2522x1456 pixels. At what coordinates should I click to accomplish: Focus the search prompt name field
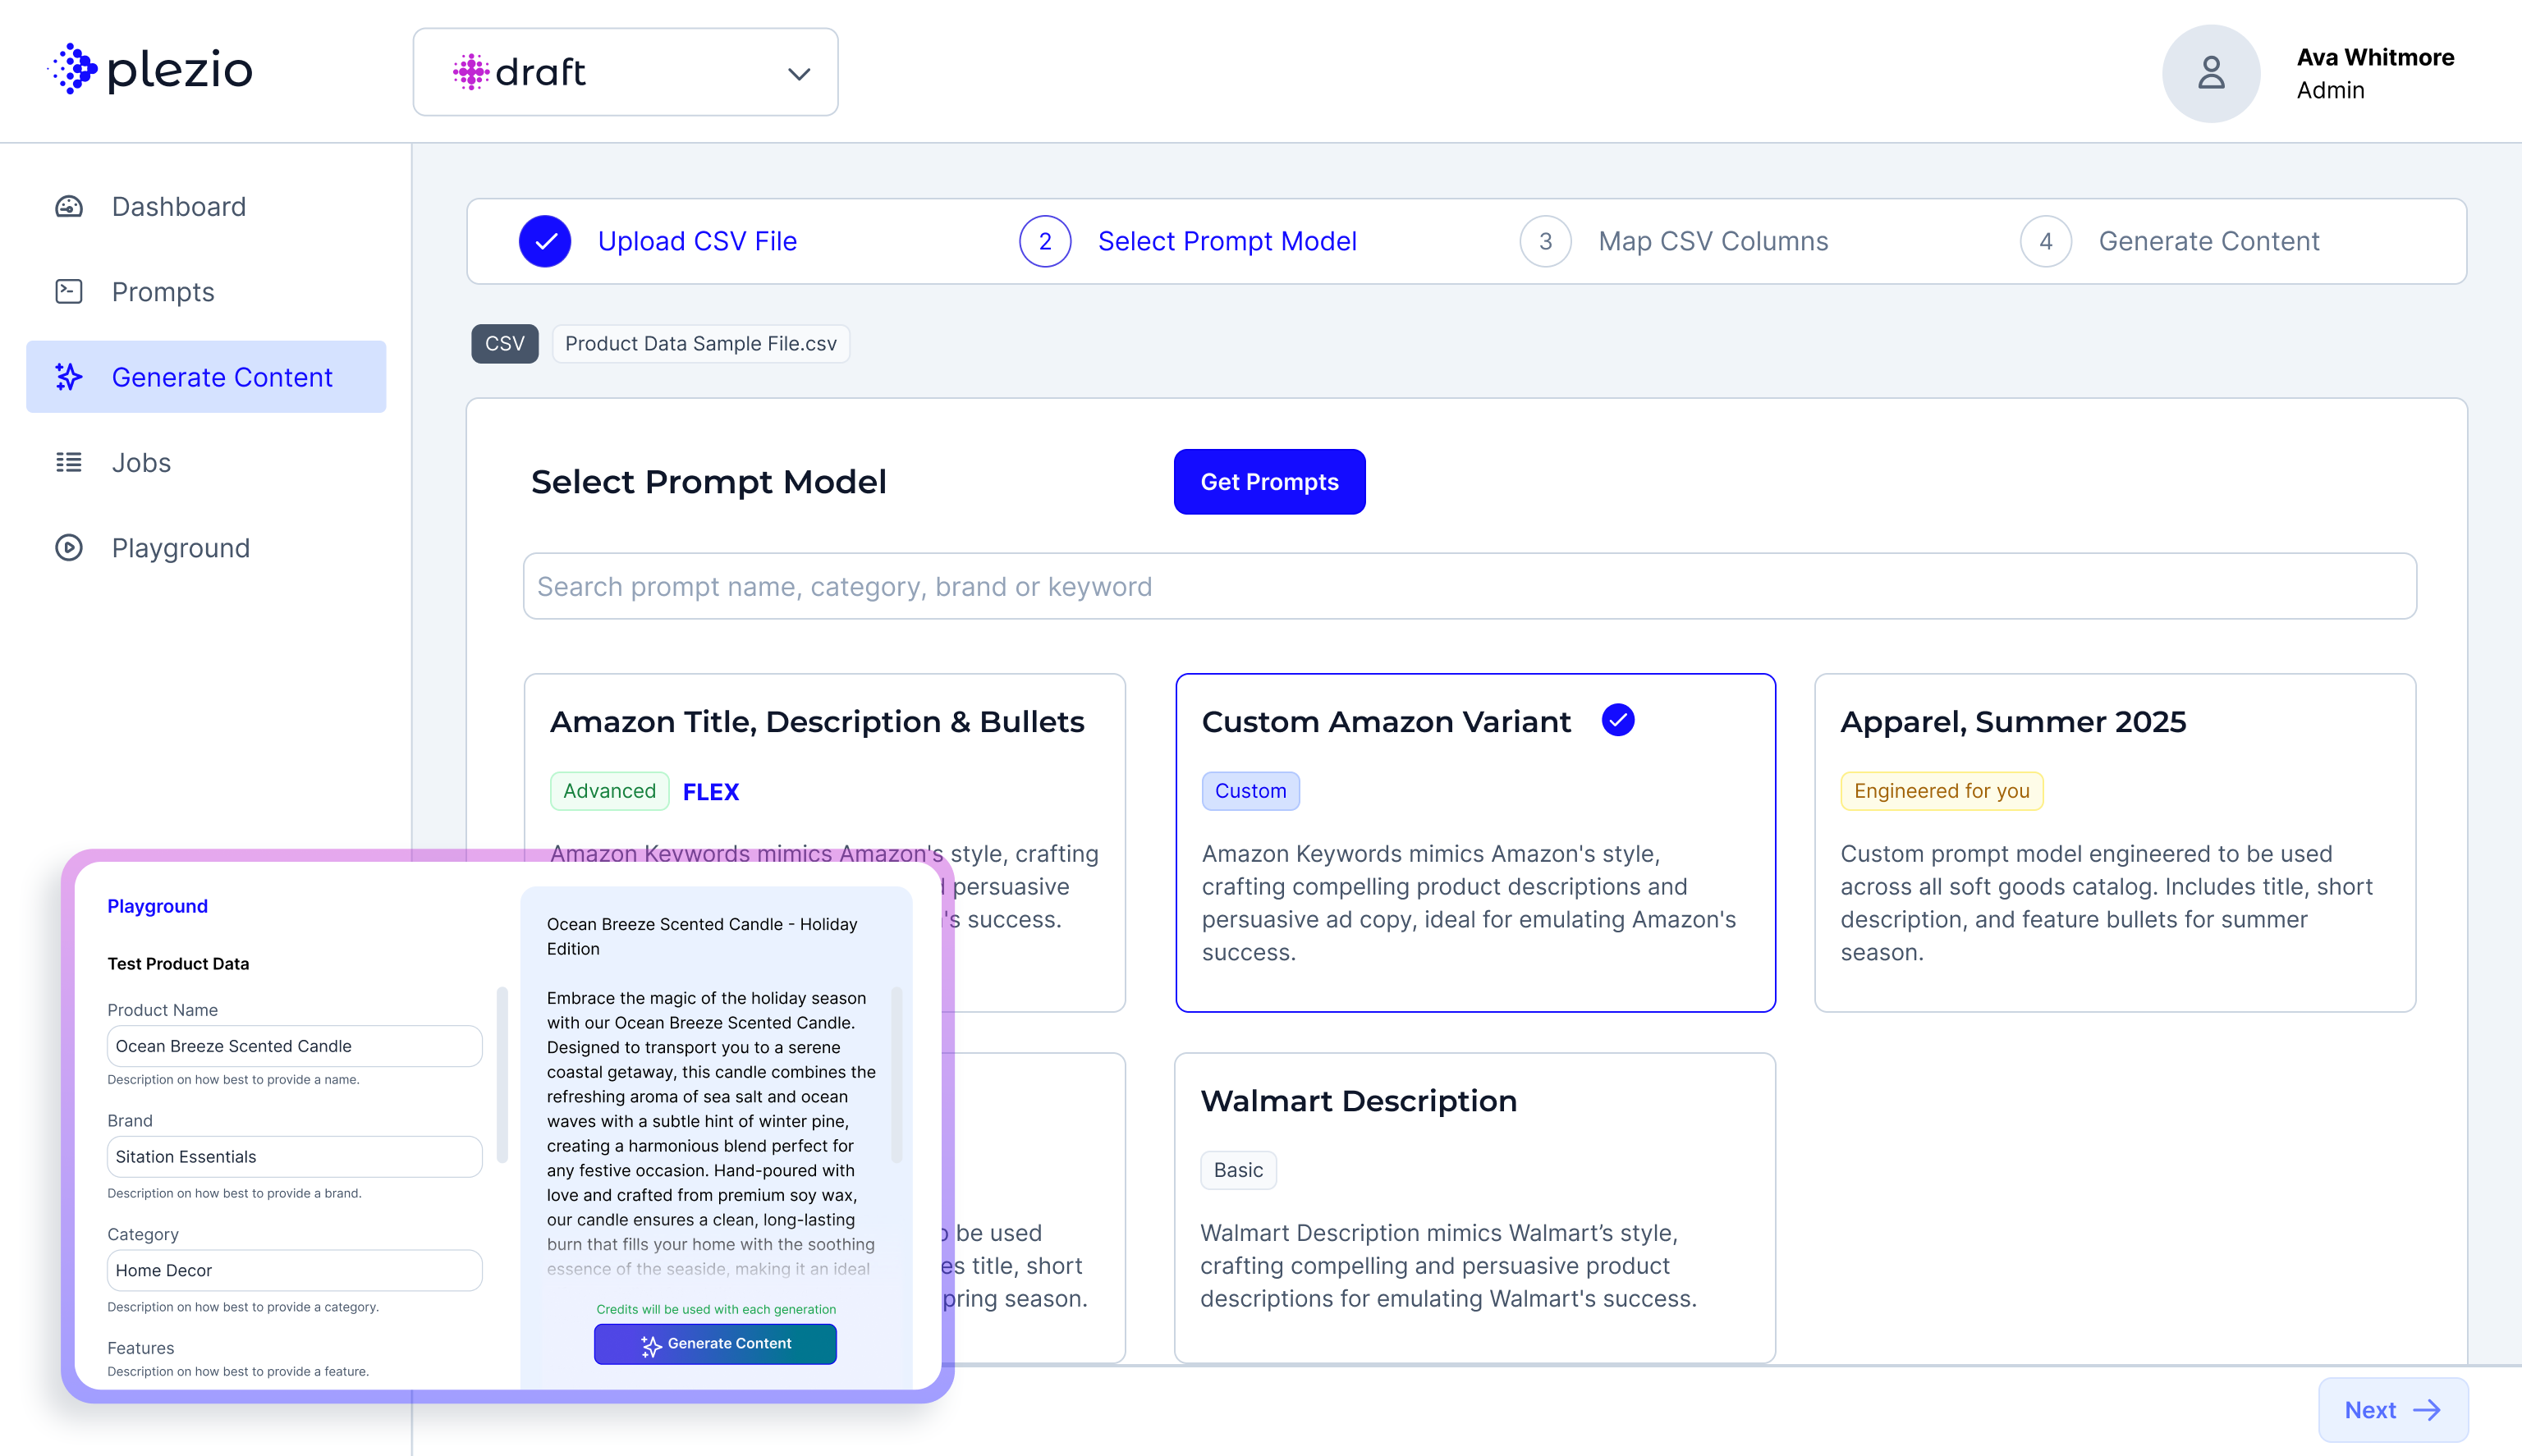click(1469, 586)
